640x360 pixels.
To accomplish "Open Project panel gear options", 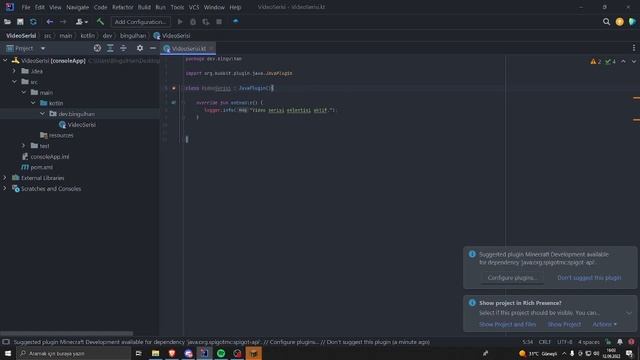I will tap(140, 48).
